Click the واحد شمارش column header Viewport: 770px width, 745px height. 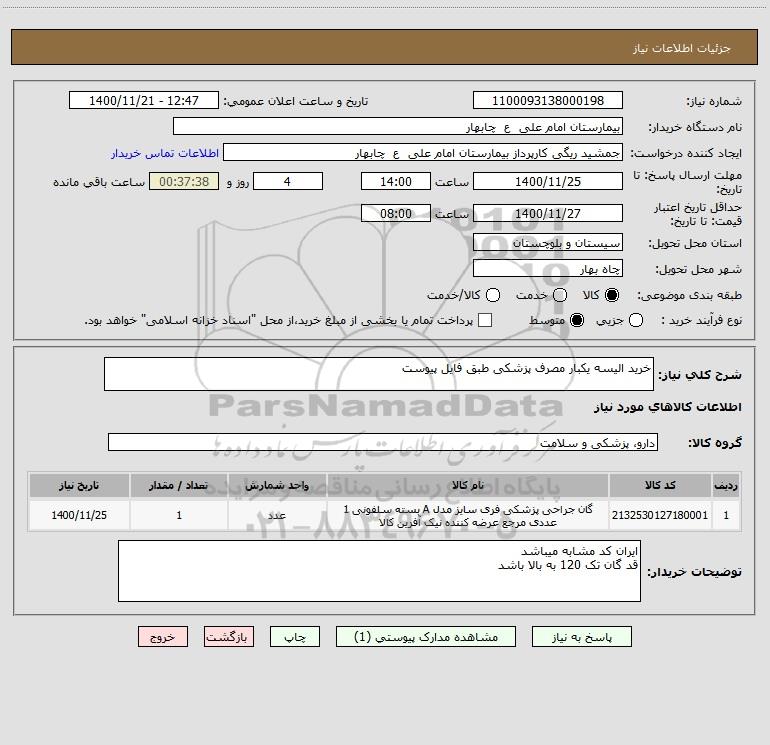pos(277,485)
